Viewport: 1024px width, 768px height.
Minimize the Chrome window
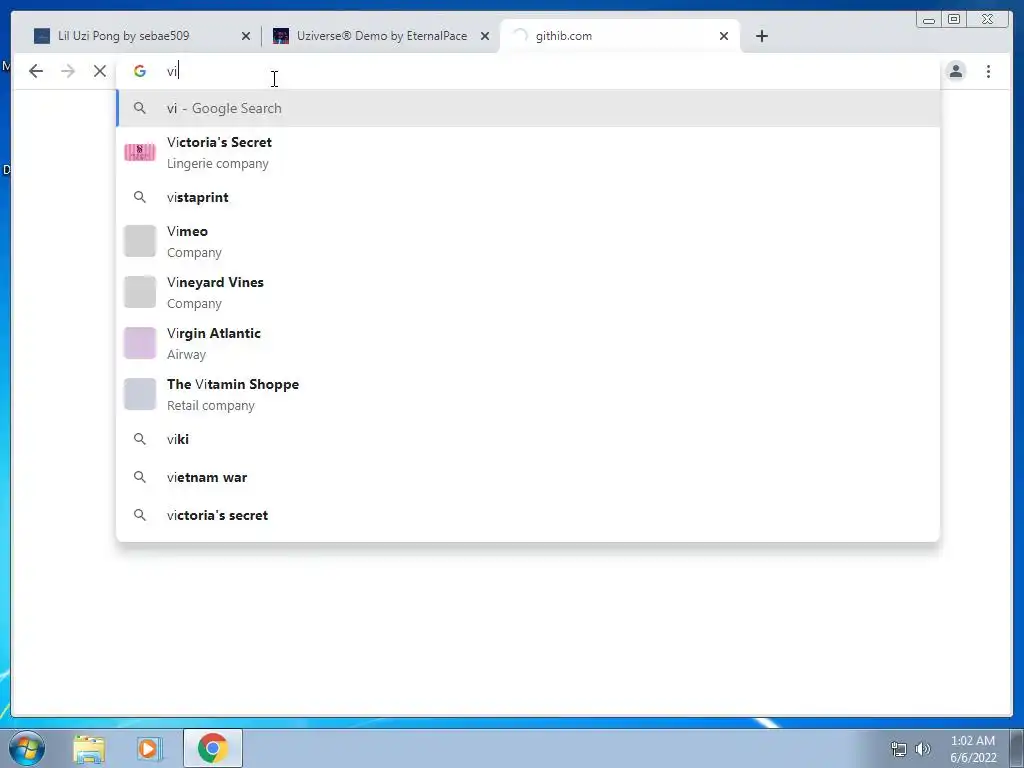pyautogui.click(x=929, y=20)
